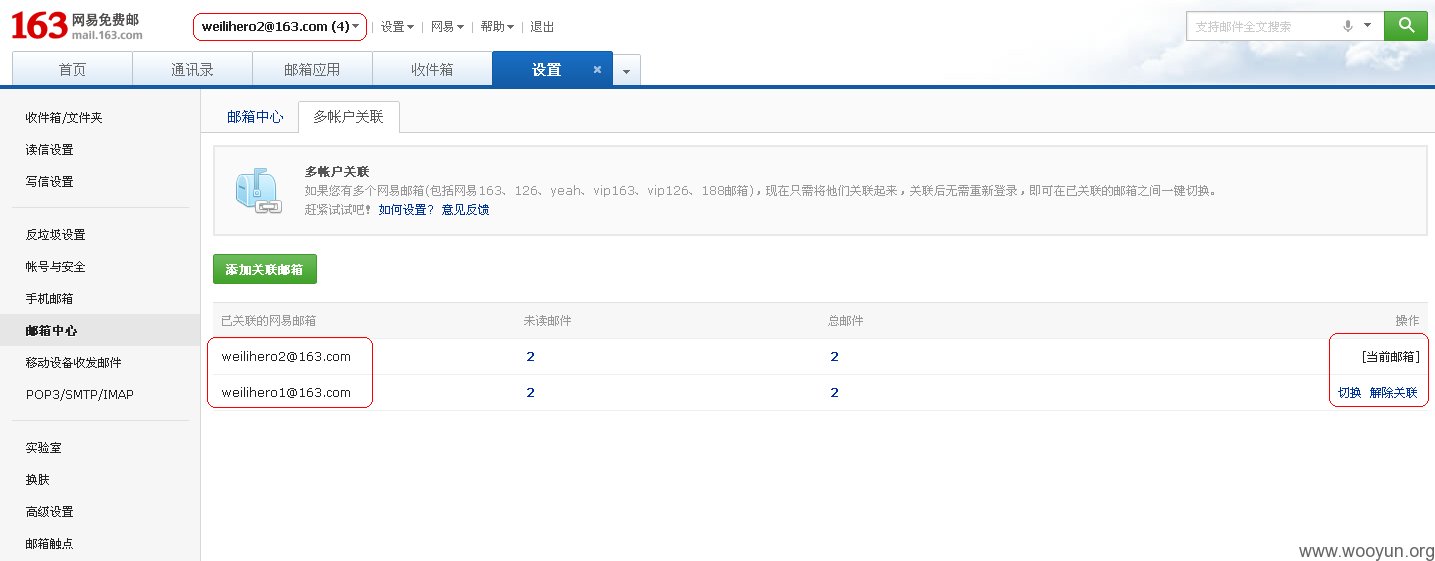Open 反垃圾设置 in sidebar
This screenshot has height=561, width=1435.
(x=55, y=235)
